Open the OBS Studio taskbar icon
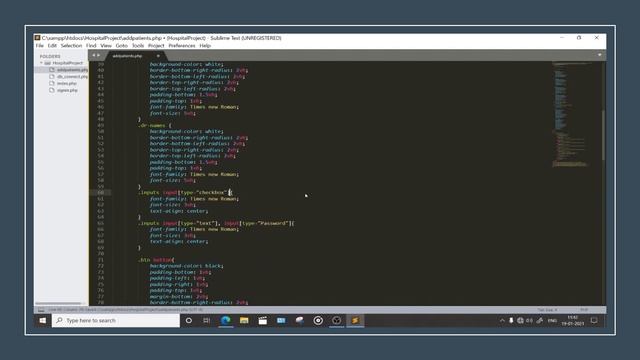Screen dimensions: 640x360 point(336,320)
